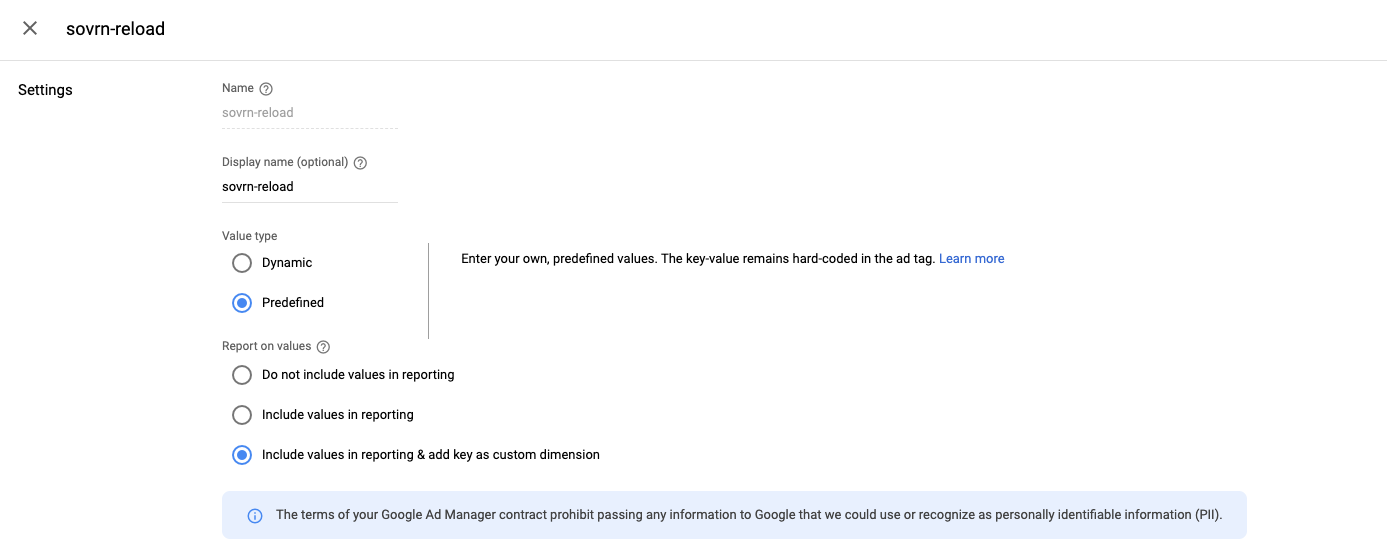The height and width of the screenshot is (558, 1387).
Task: Click the Display name (optional) label
Action: pos(285,162)
